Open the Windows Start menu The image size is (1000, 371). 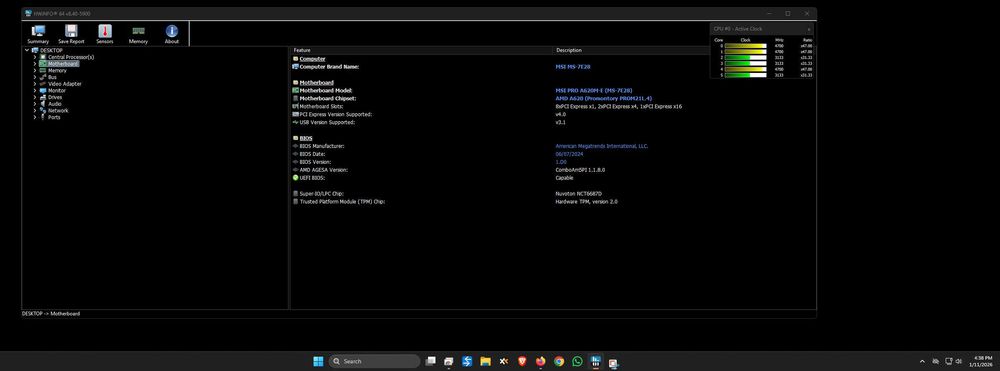[x=318, y=361]
